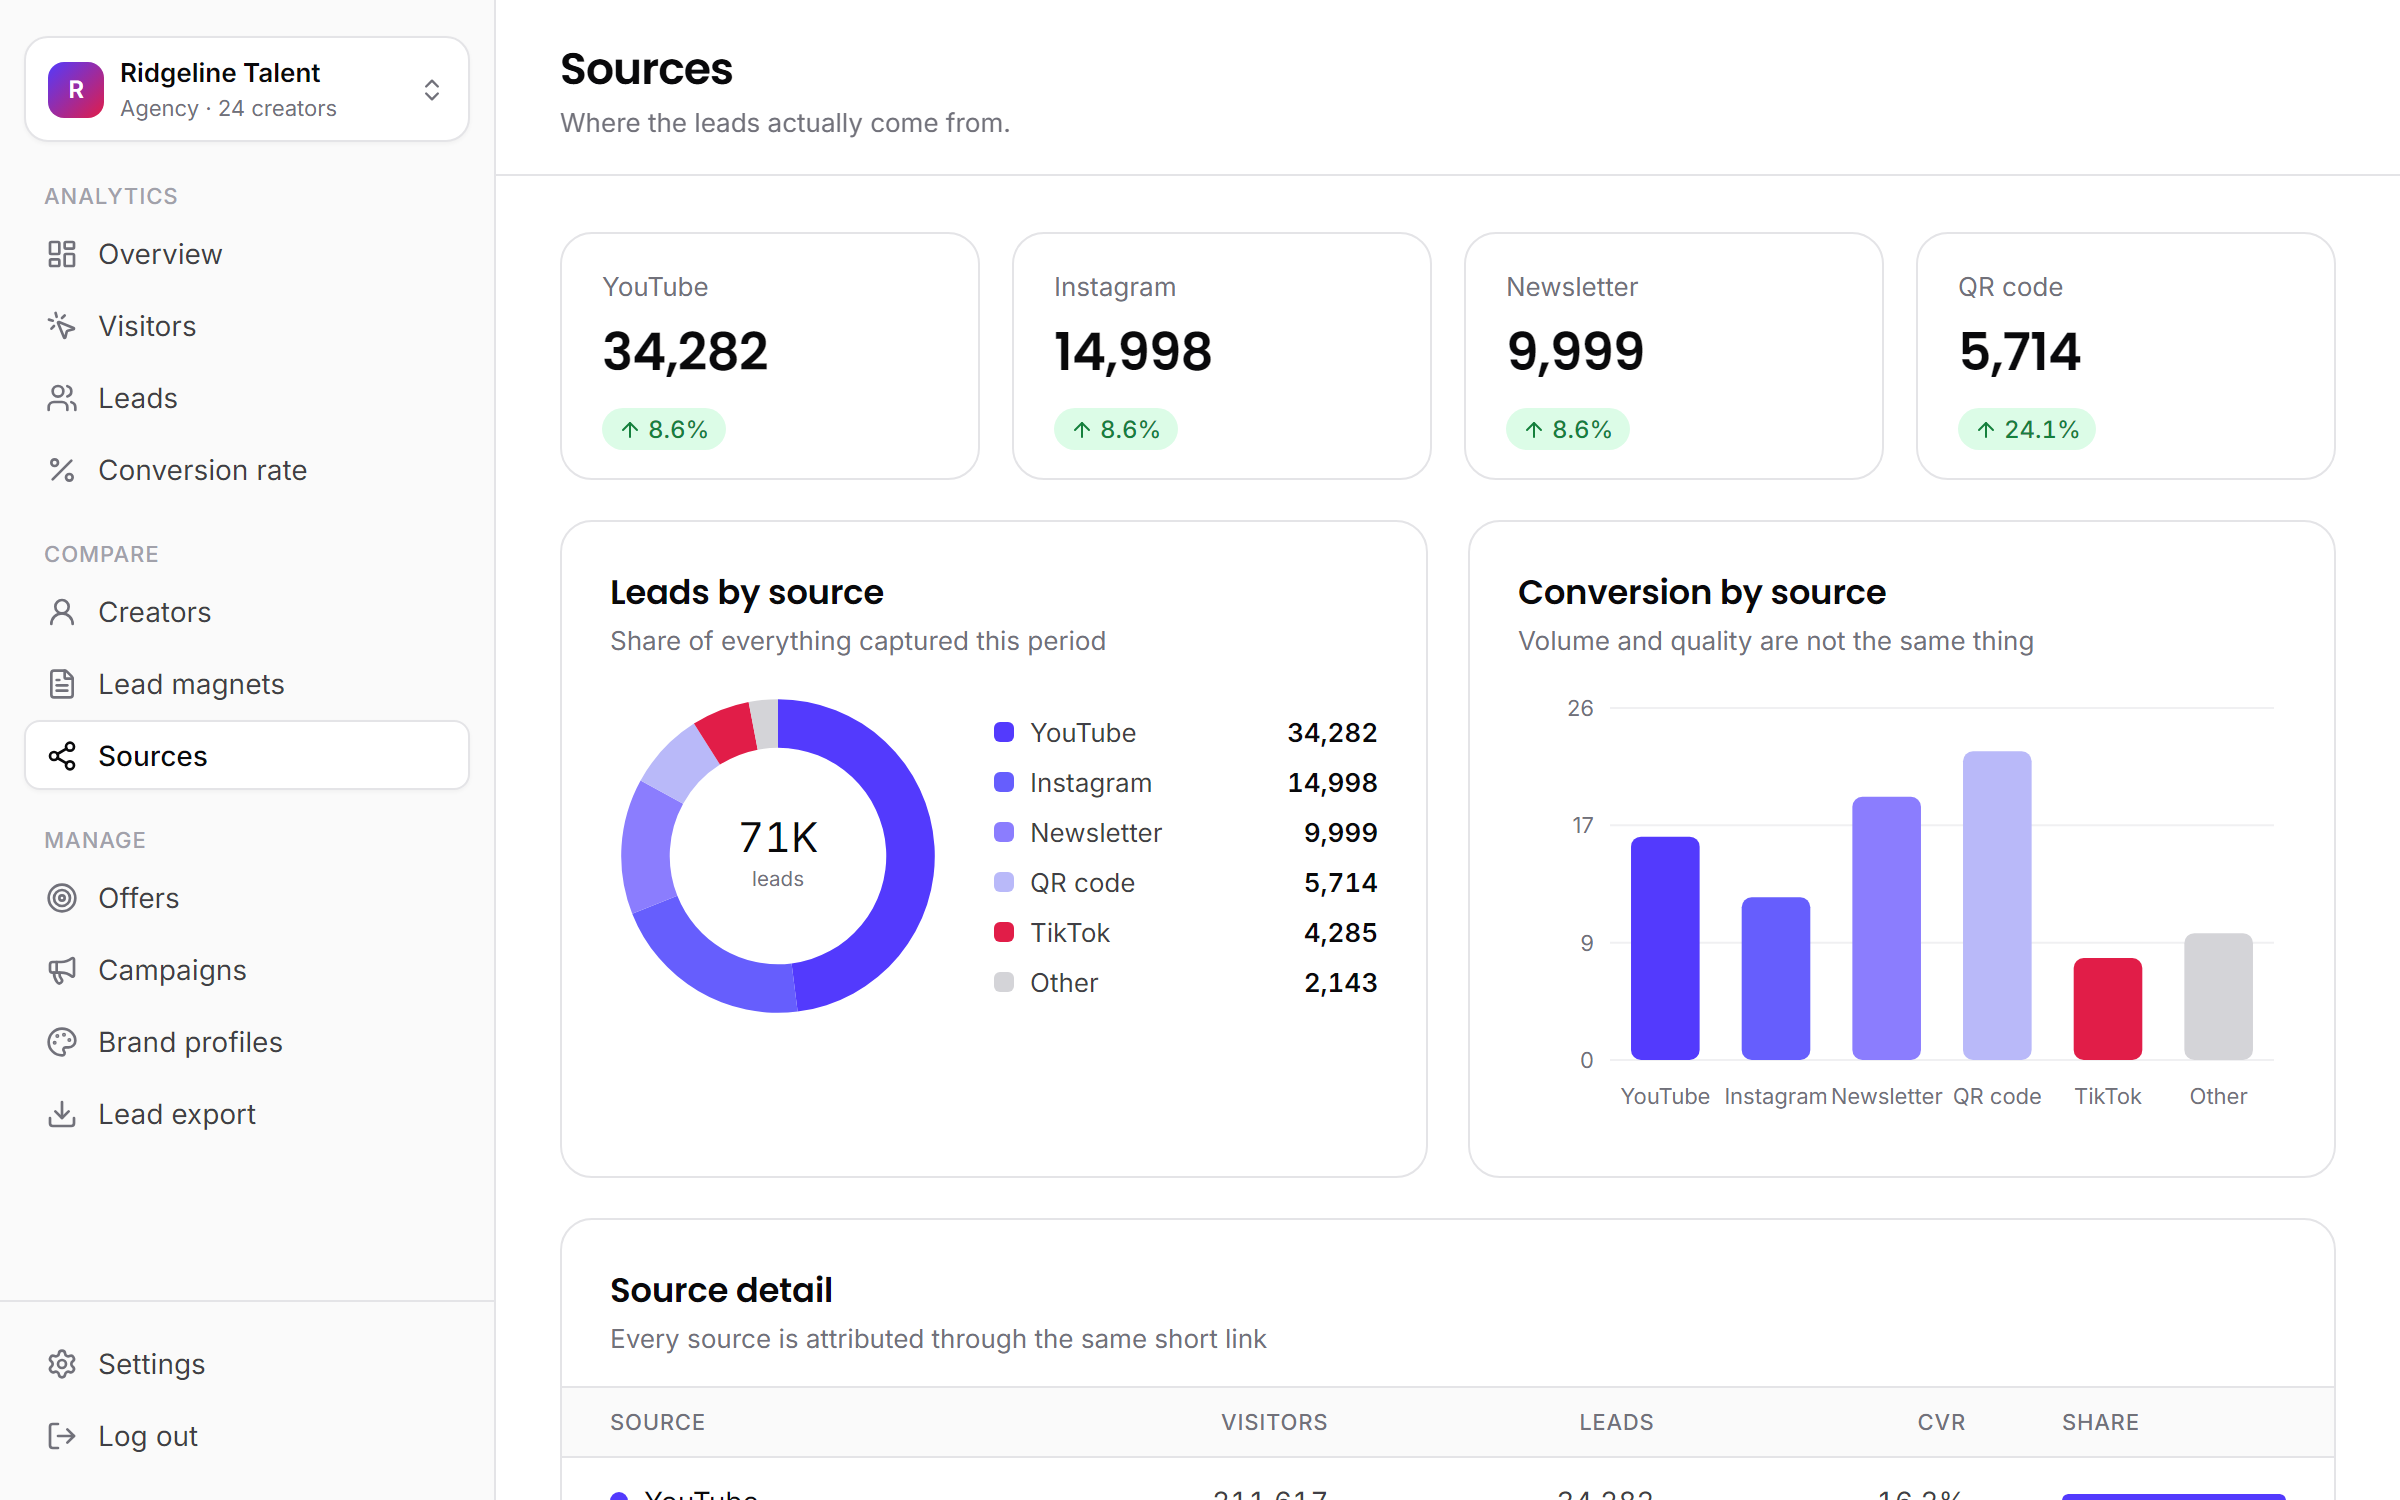Click the Lead export download icon
Screen dimensions: 2400x1500
click(62, 1114)
